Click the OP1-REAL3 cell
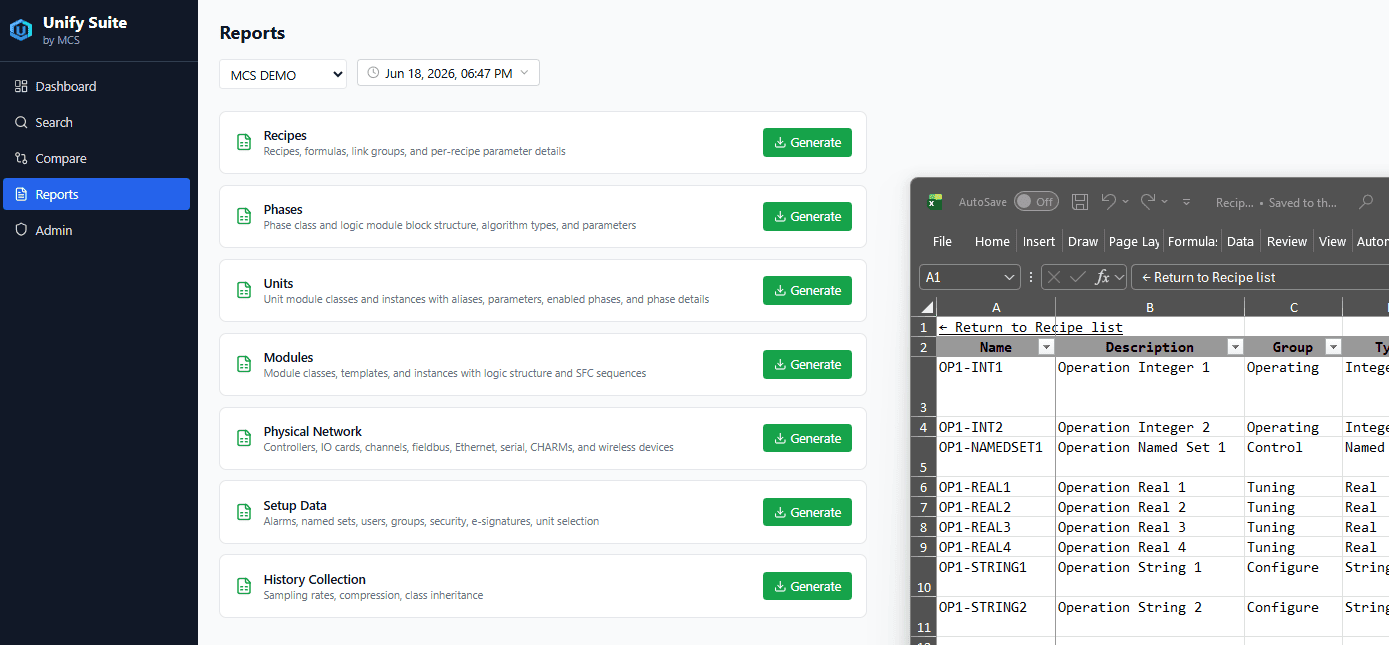Image resolution: width=1389 pixels, height=645 pixels. (996, 527)
